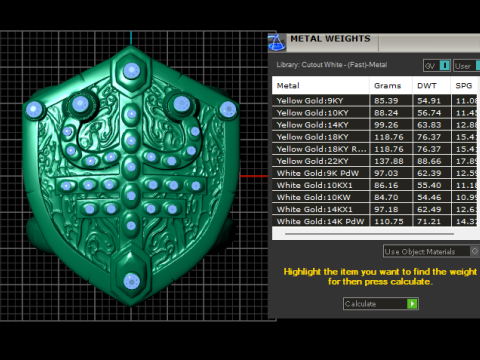Screen dimensions: 480x360
Task: Click the horizontal scrollbar under the metals table
Action: tap(369, 234)
